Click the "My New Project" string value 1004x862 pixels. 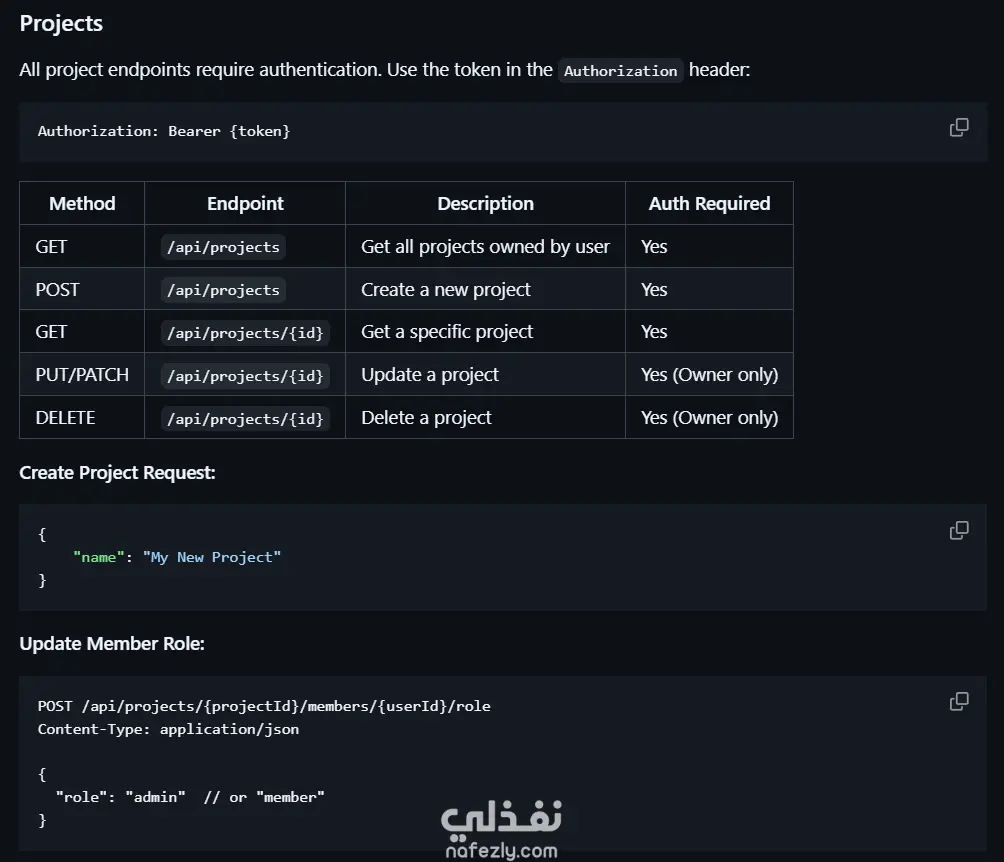point(212,557)
